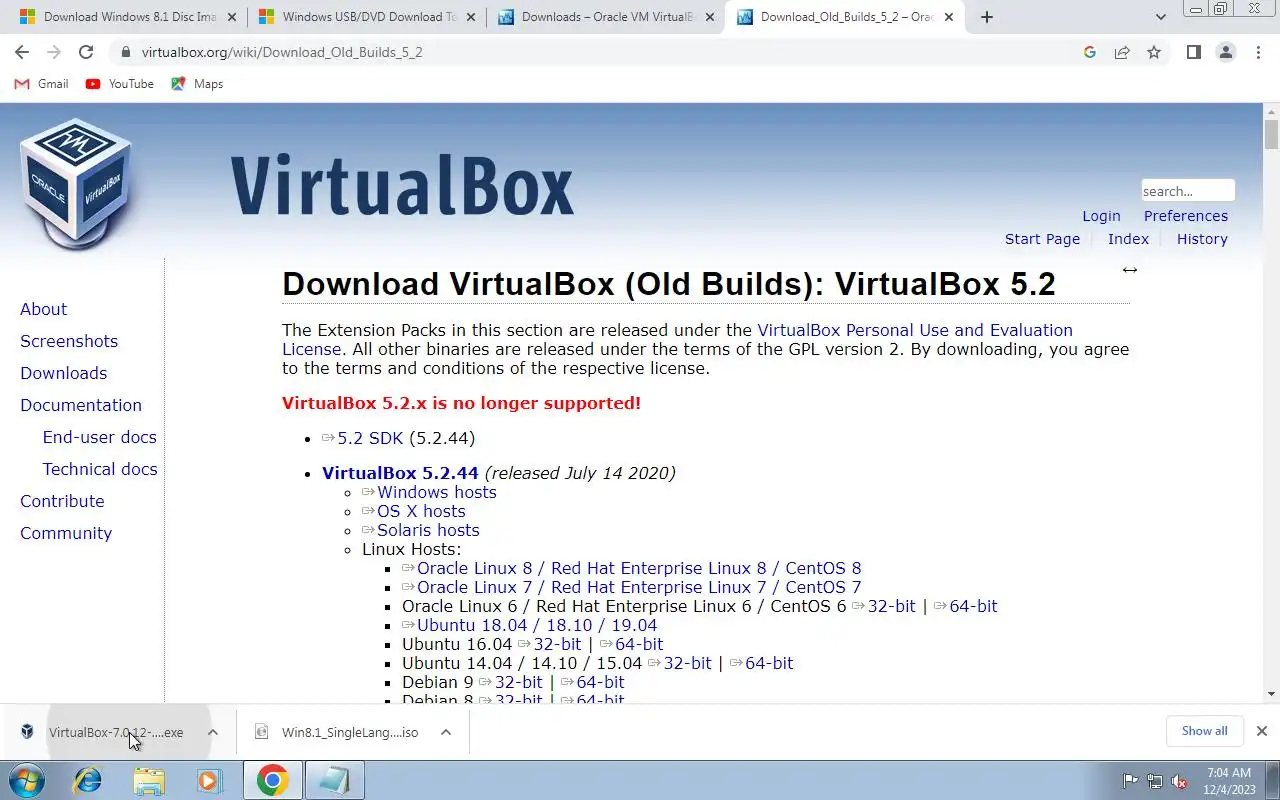Open Downloads in the sidebar
The height and width of the screenshot is (800, 1280).
(x=64, y=373)
